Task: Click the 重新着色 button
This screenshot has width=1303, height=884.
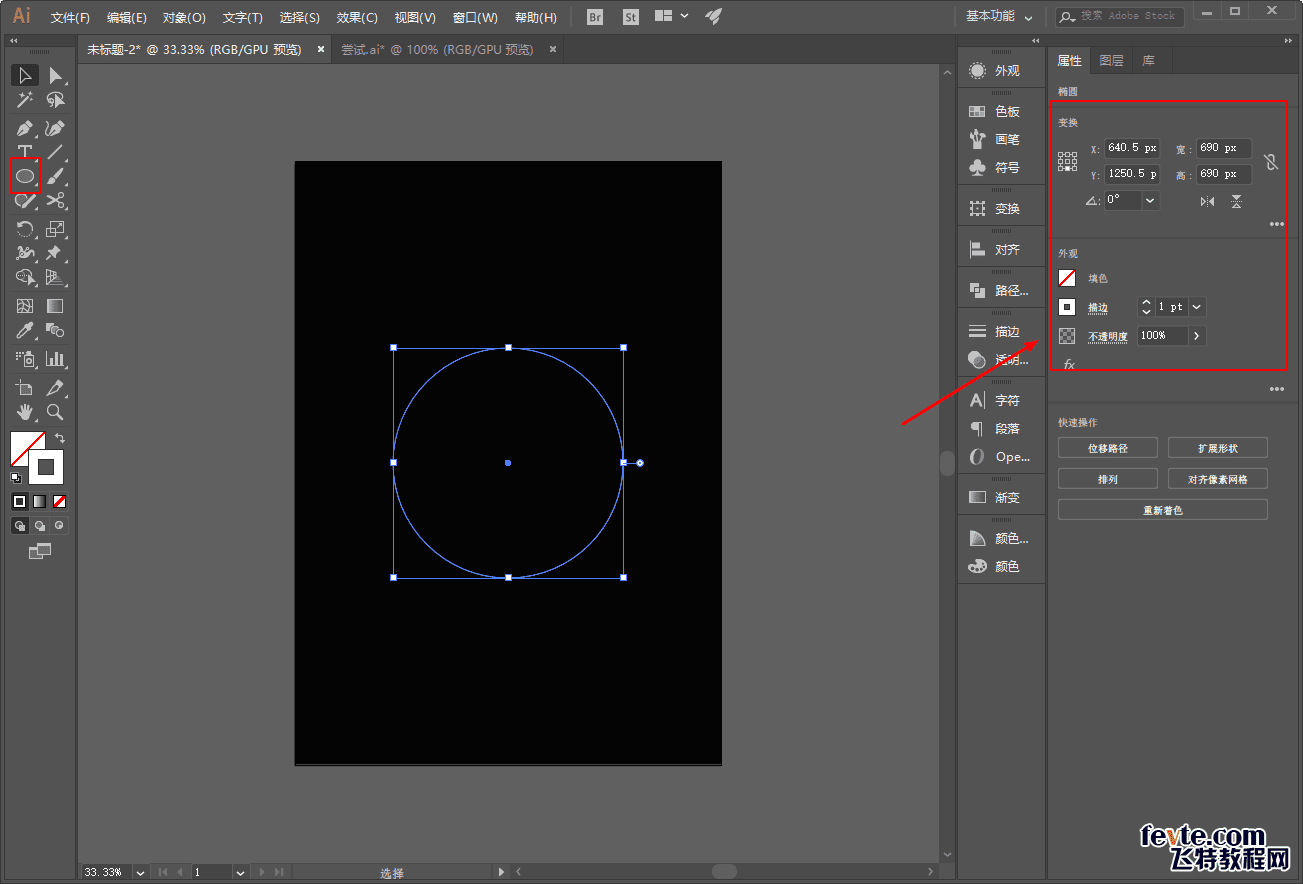Action: coord(1162,510)
